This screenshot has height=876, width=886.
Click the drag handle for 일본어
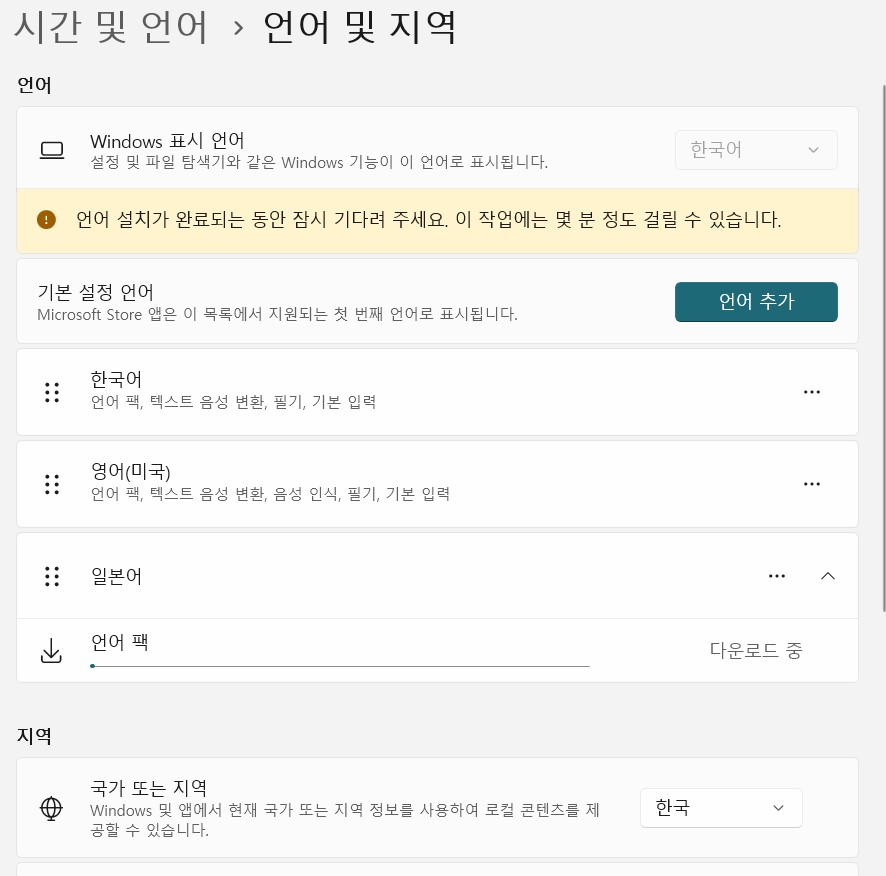pos(51,576)
